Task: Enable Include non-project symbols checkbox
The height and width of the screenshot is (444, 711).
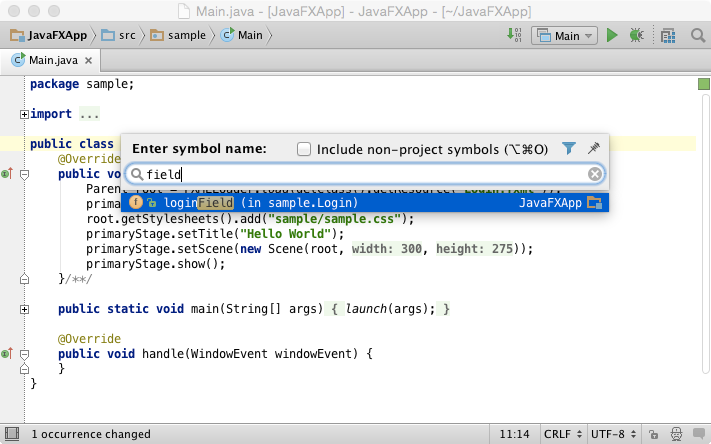Action: (304, 149)
